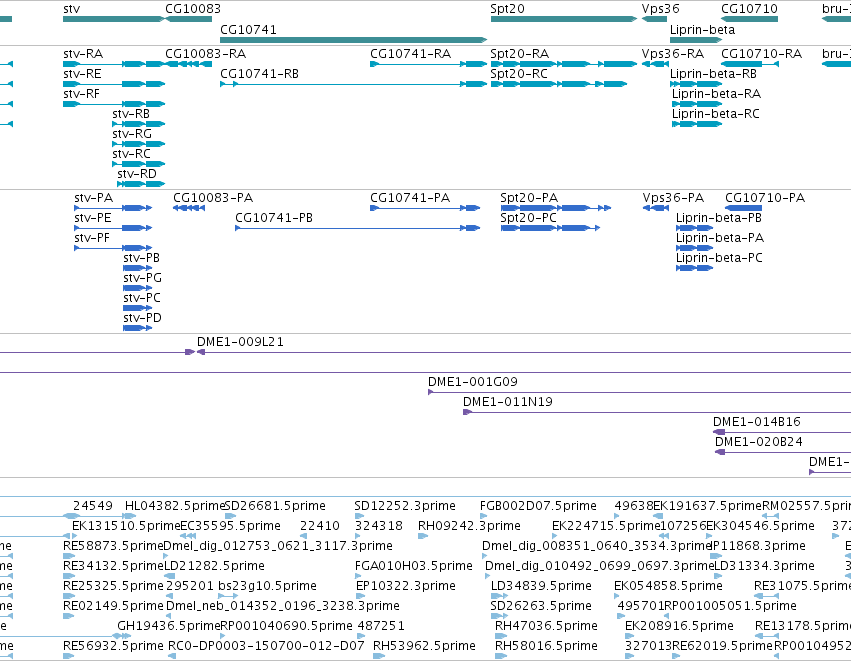Click EST HL04382.5prime
The height and width of the screenshot is (661, 851).
tap(130, 516)
